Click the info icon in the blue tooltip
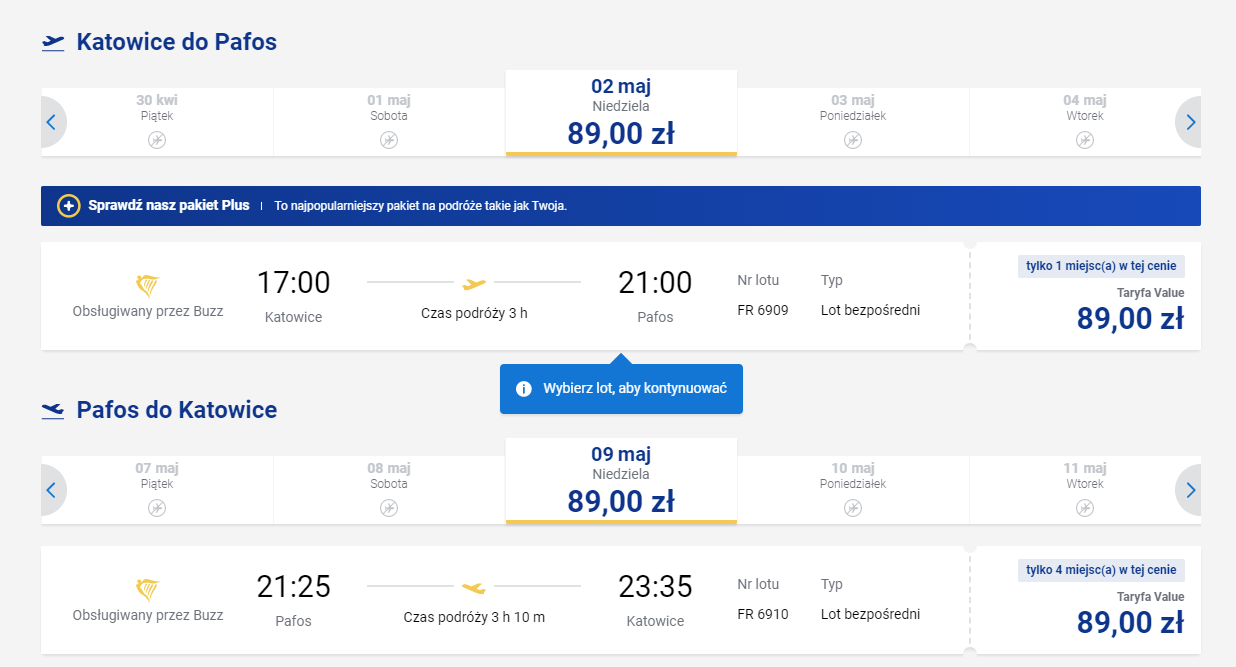The image size is (1236, 667). tap(523, 389)
